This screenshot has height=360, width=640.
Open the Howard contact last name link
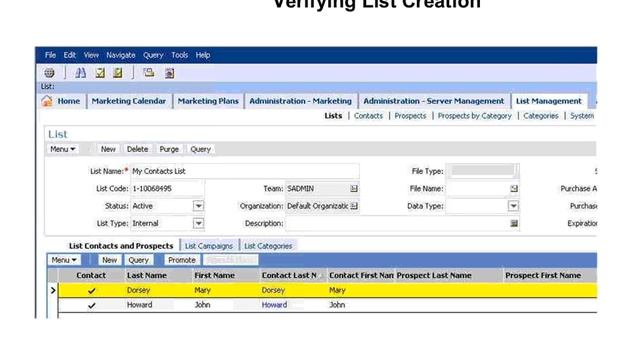[x=274, y=305]
